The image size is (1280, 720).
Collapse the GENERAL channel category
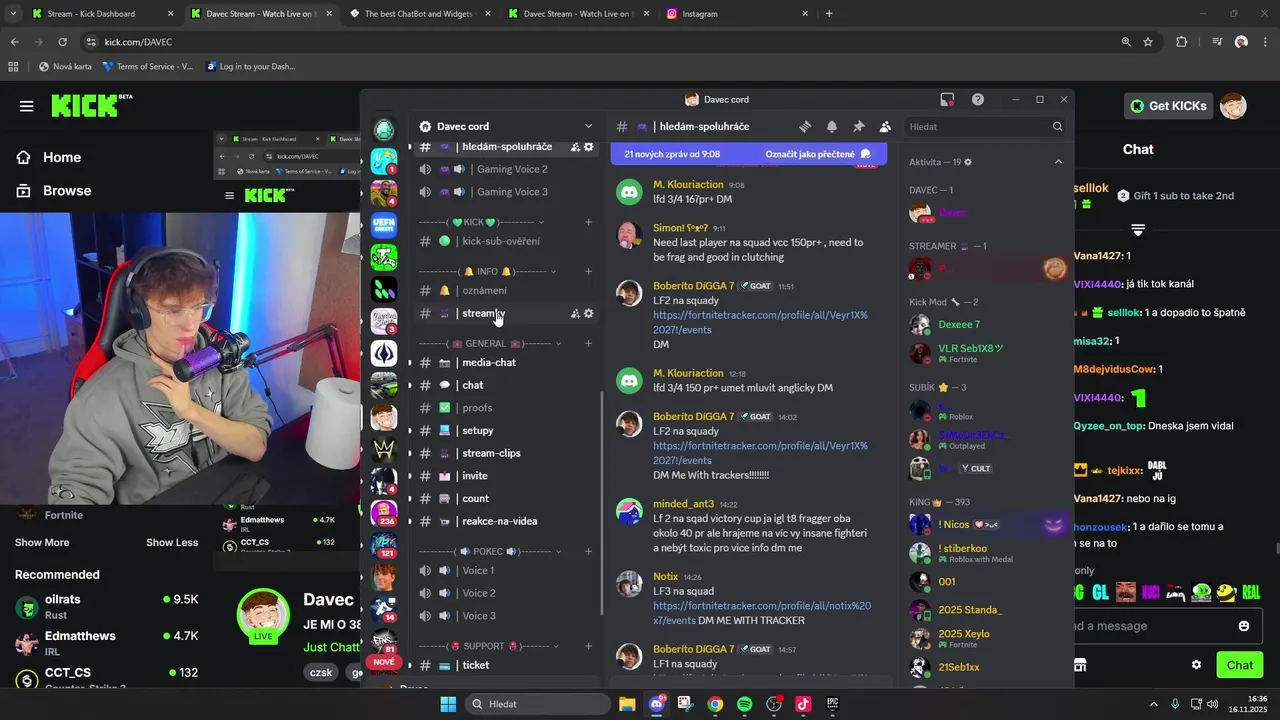[490, 344]
